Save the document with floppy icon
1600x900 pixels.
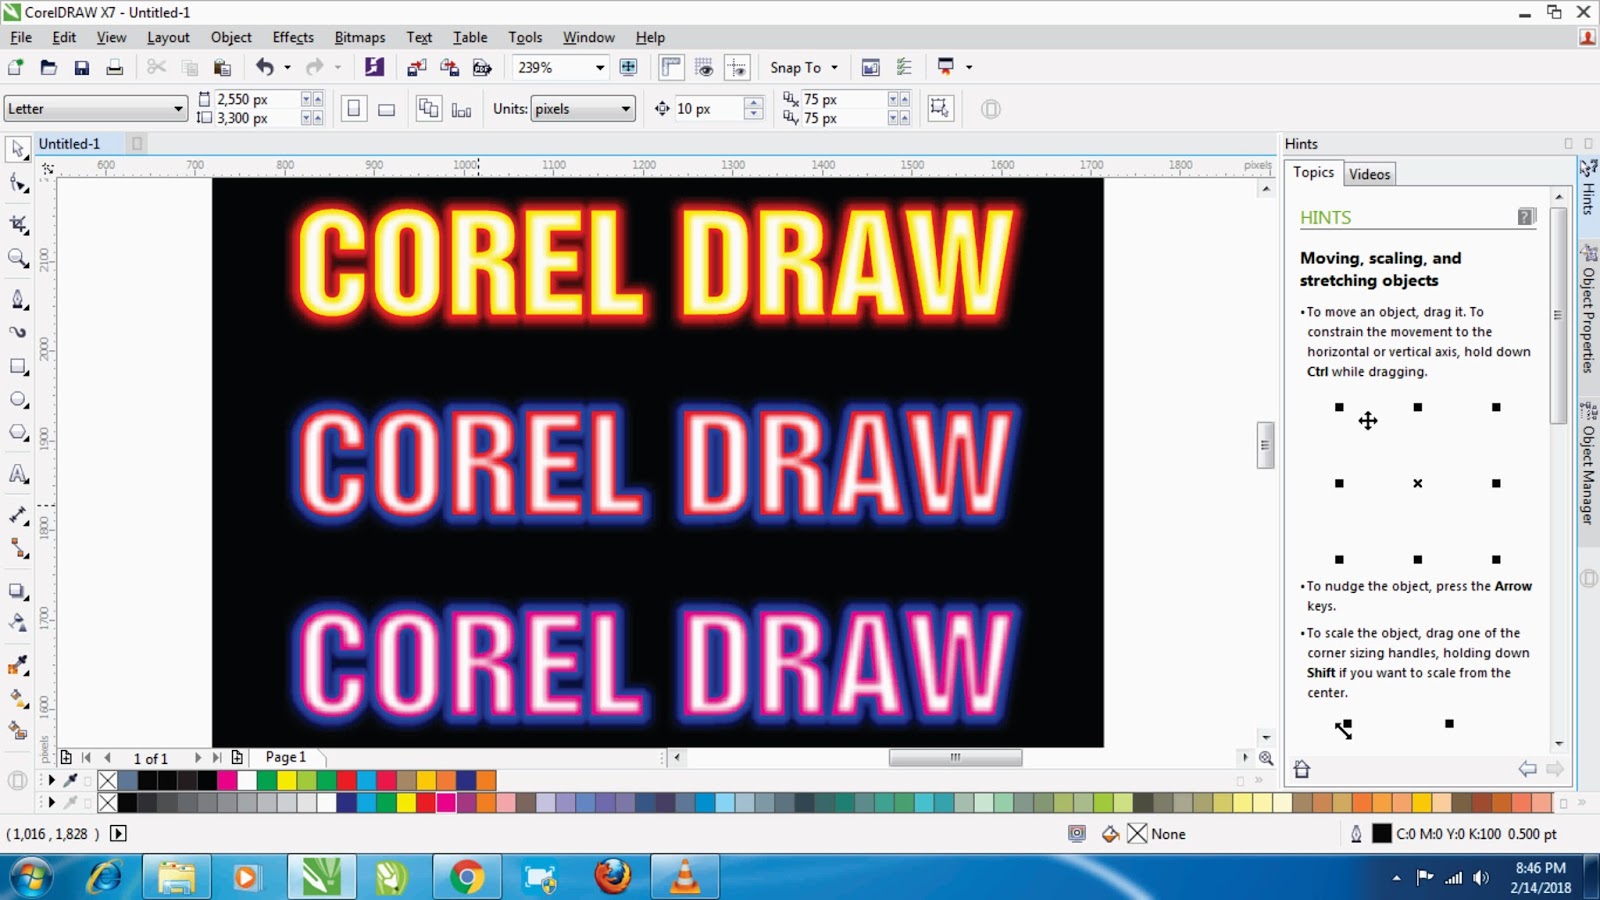click(x=81, y=67)
